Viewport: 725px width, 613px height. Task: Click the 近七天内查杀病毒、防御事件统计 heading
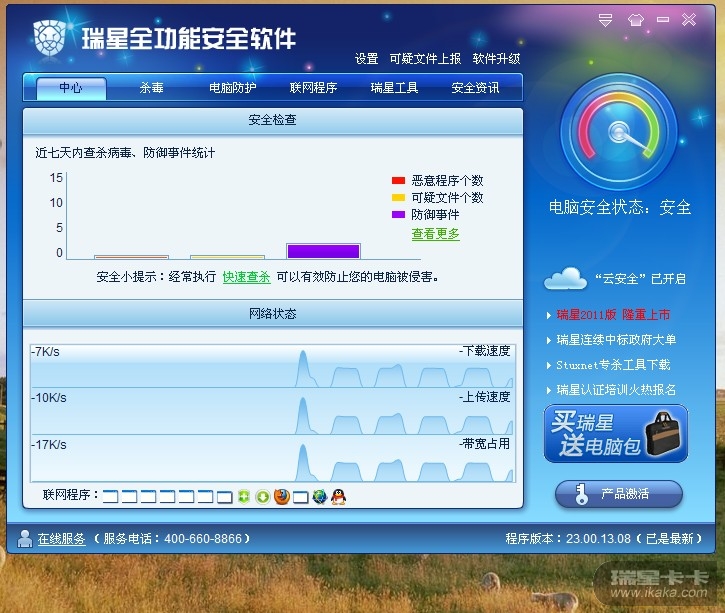(125, 153)
